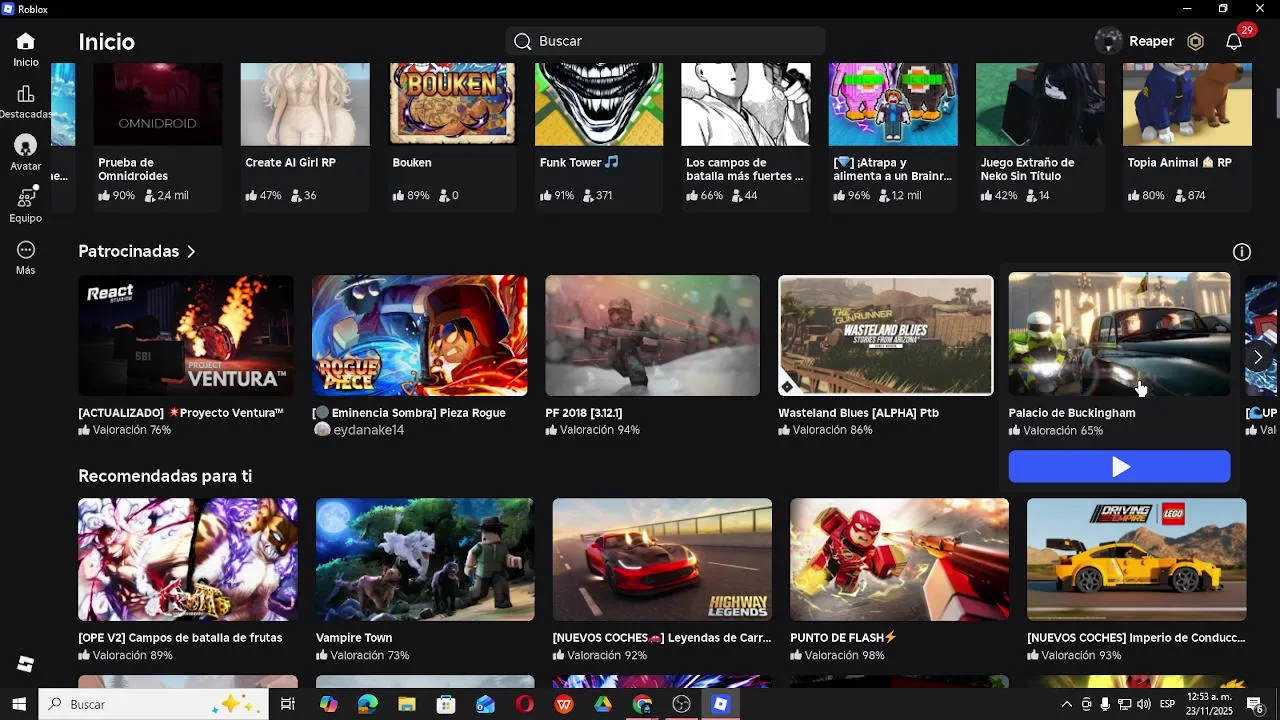This screenshot has height=720, width=1280.
Task: Click the Windows taskbar Buscar search box
Action: pos(154,704)
